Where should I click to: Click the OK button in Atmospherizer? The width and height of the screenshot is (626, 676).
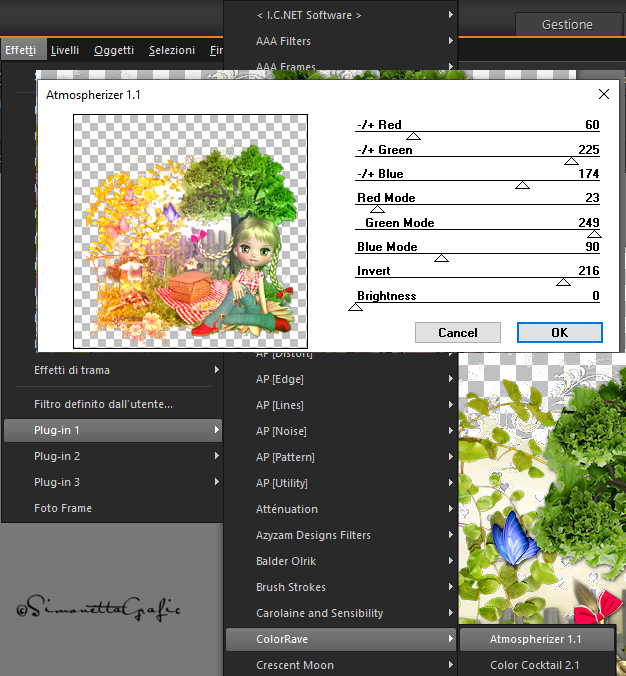click(560, 332)
